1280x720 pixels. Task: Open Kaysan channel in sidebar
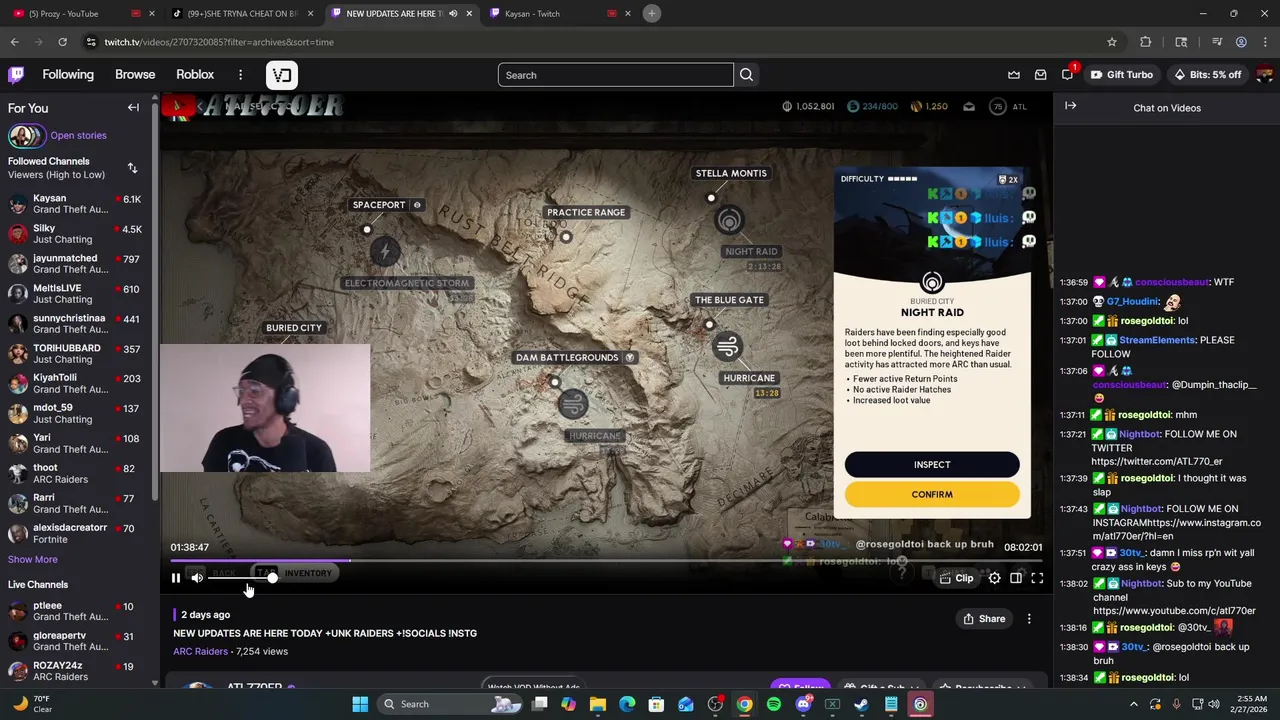coord(76,204)
